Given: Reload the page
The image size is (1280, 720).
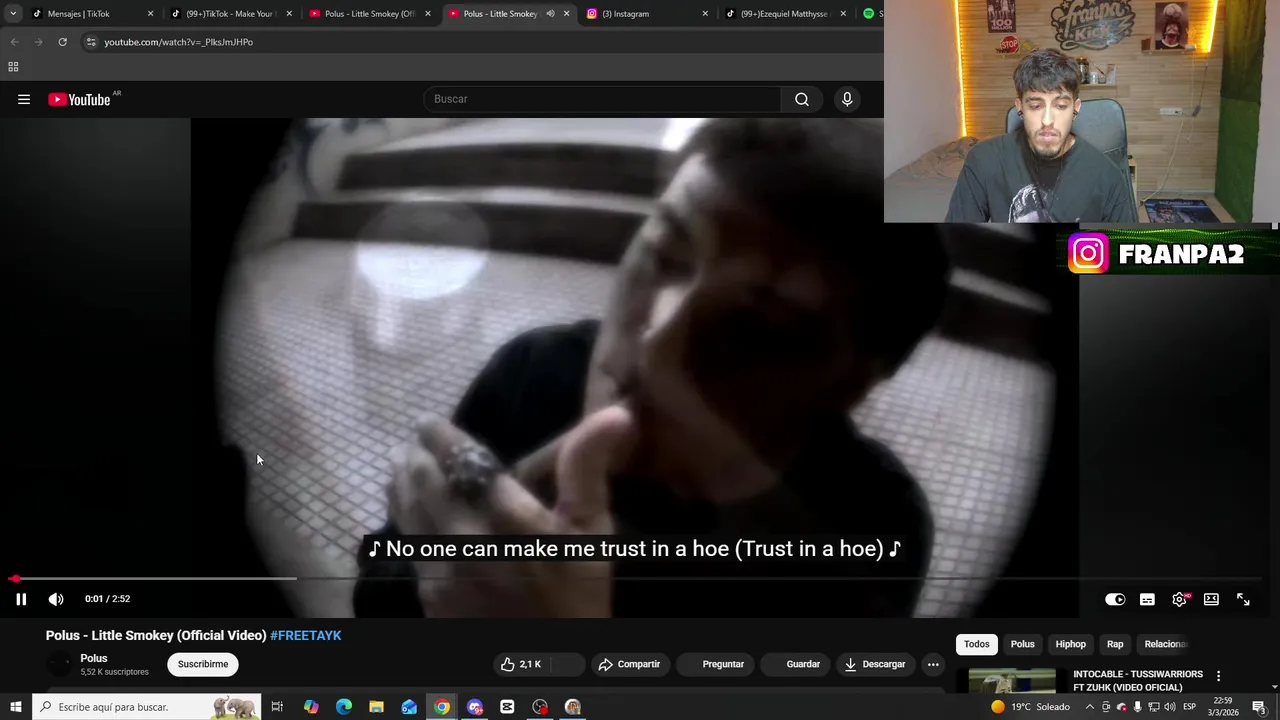Looking at the screenshot, I should (62, 42).
